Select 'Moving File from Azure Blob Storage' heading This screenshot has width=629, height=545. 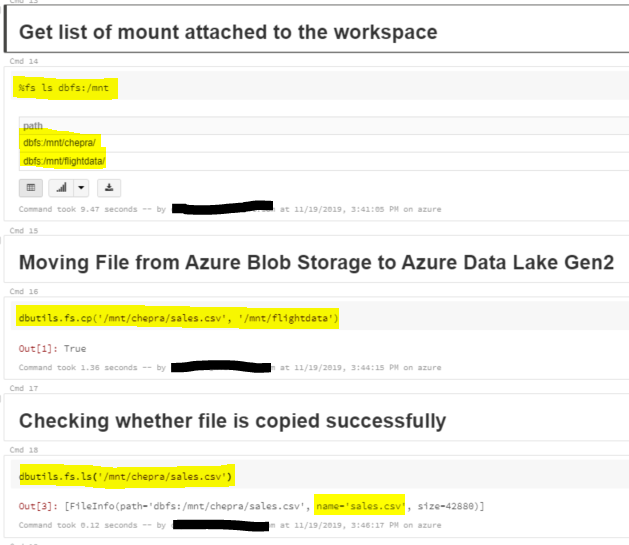tap(316, 263)
